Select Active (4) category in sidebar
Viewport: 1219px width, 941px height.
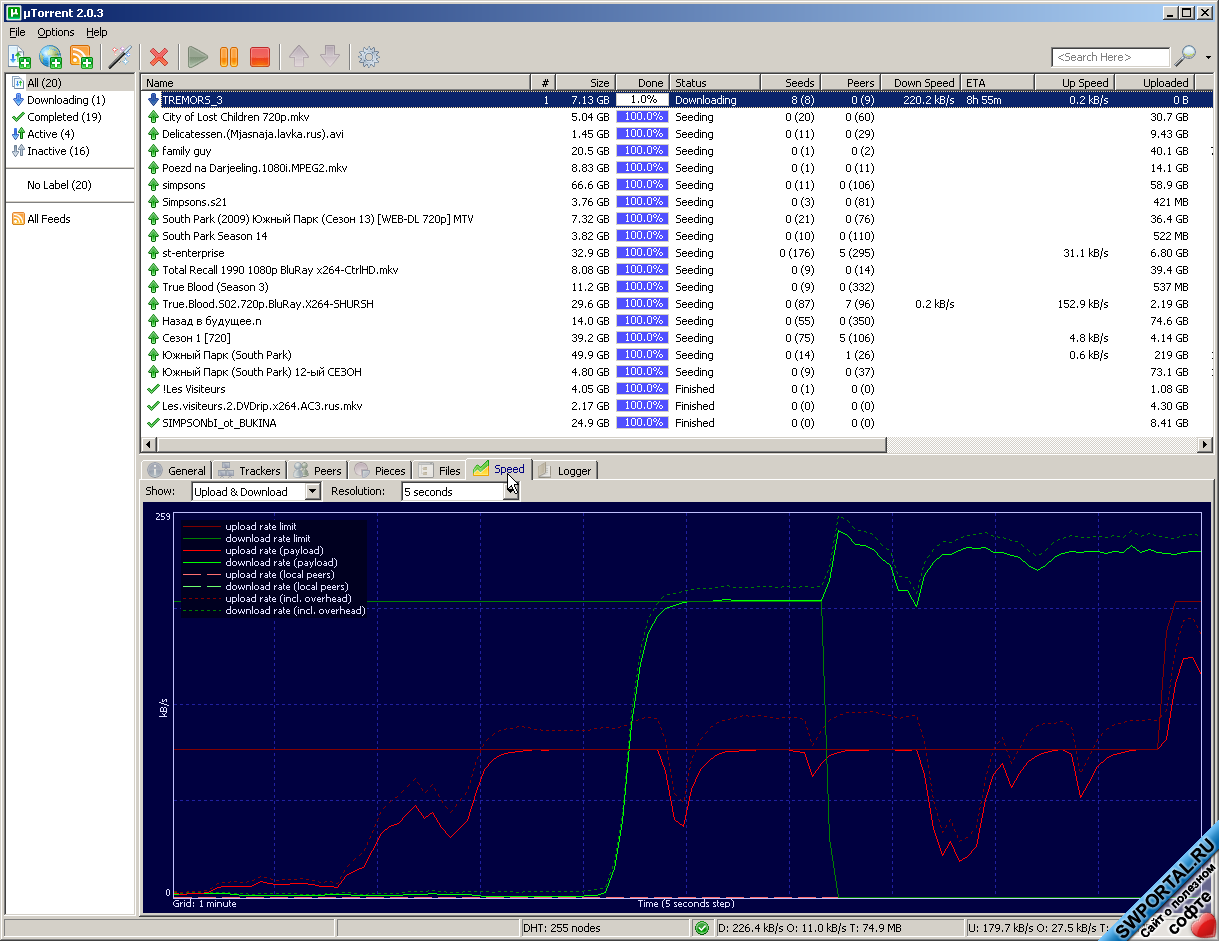[x=70, y=134]
